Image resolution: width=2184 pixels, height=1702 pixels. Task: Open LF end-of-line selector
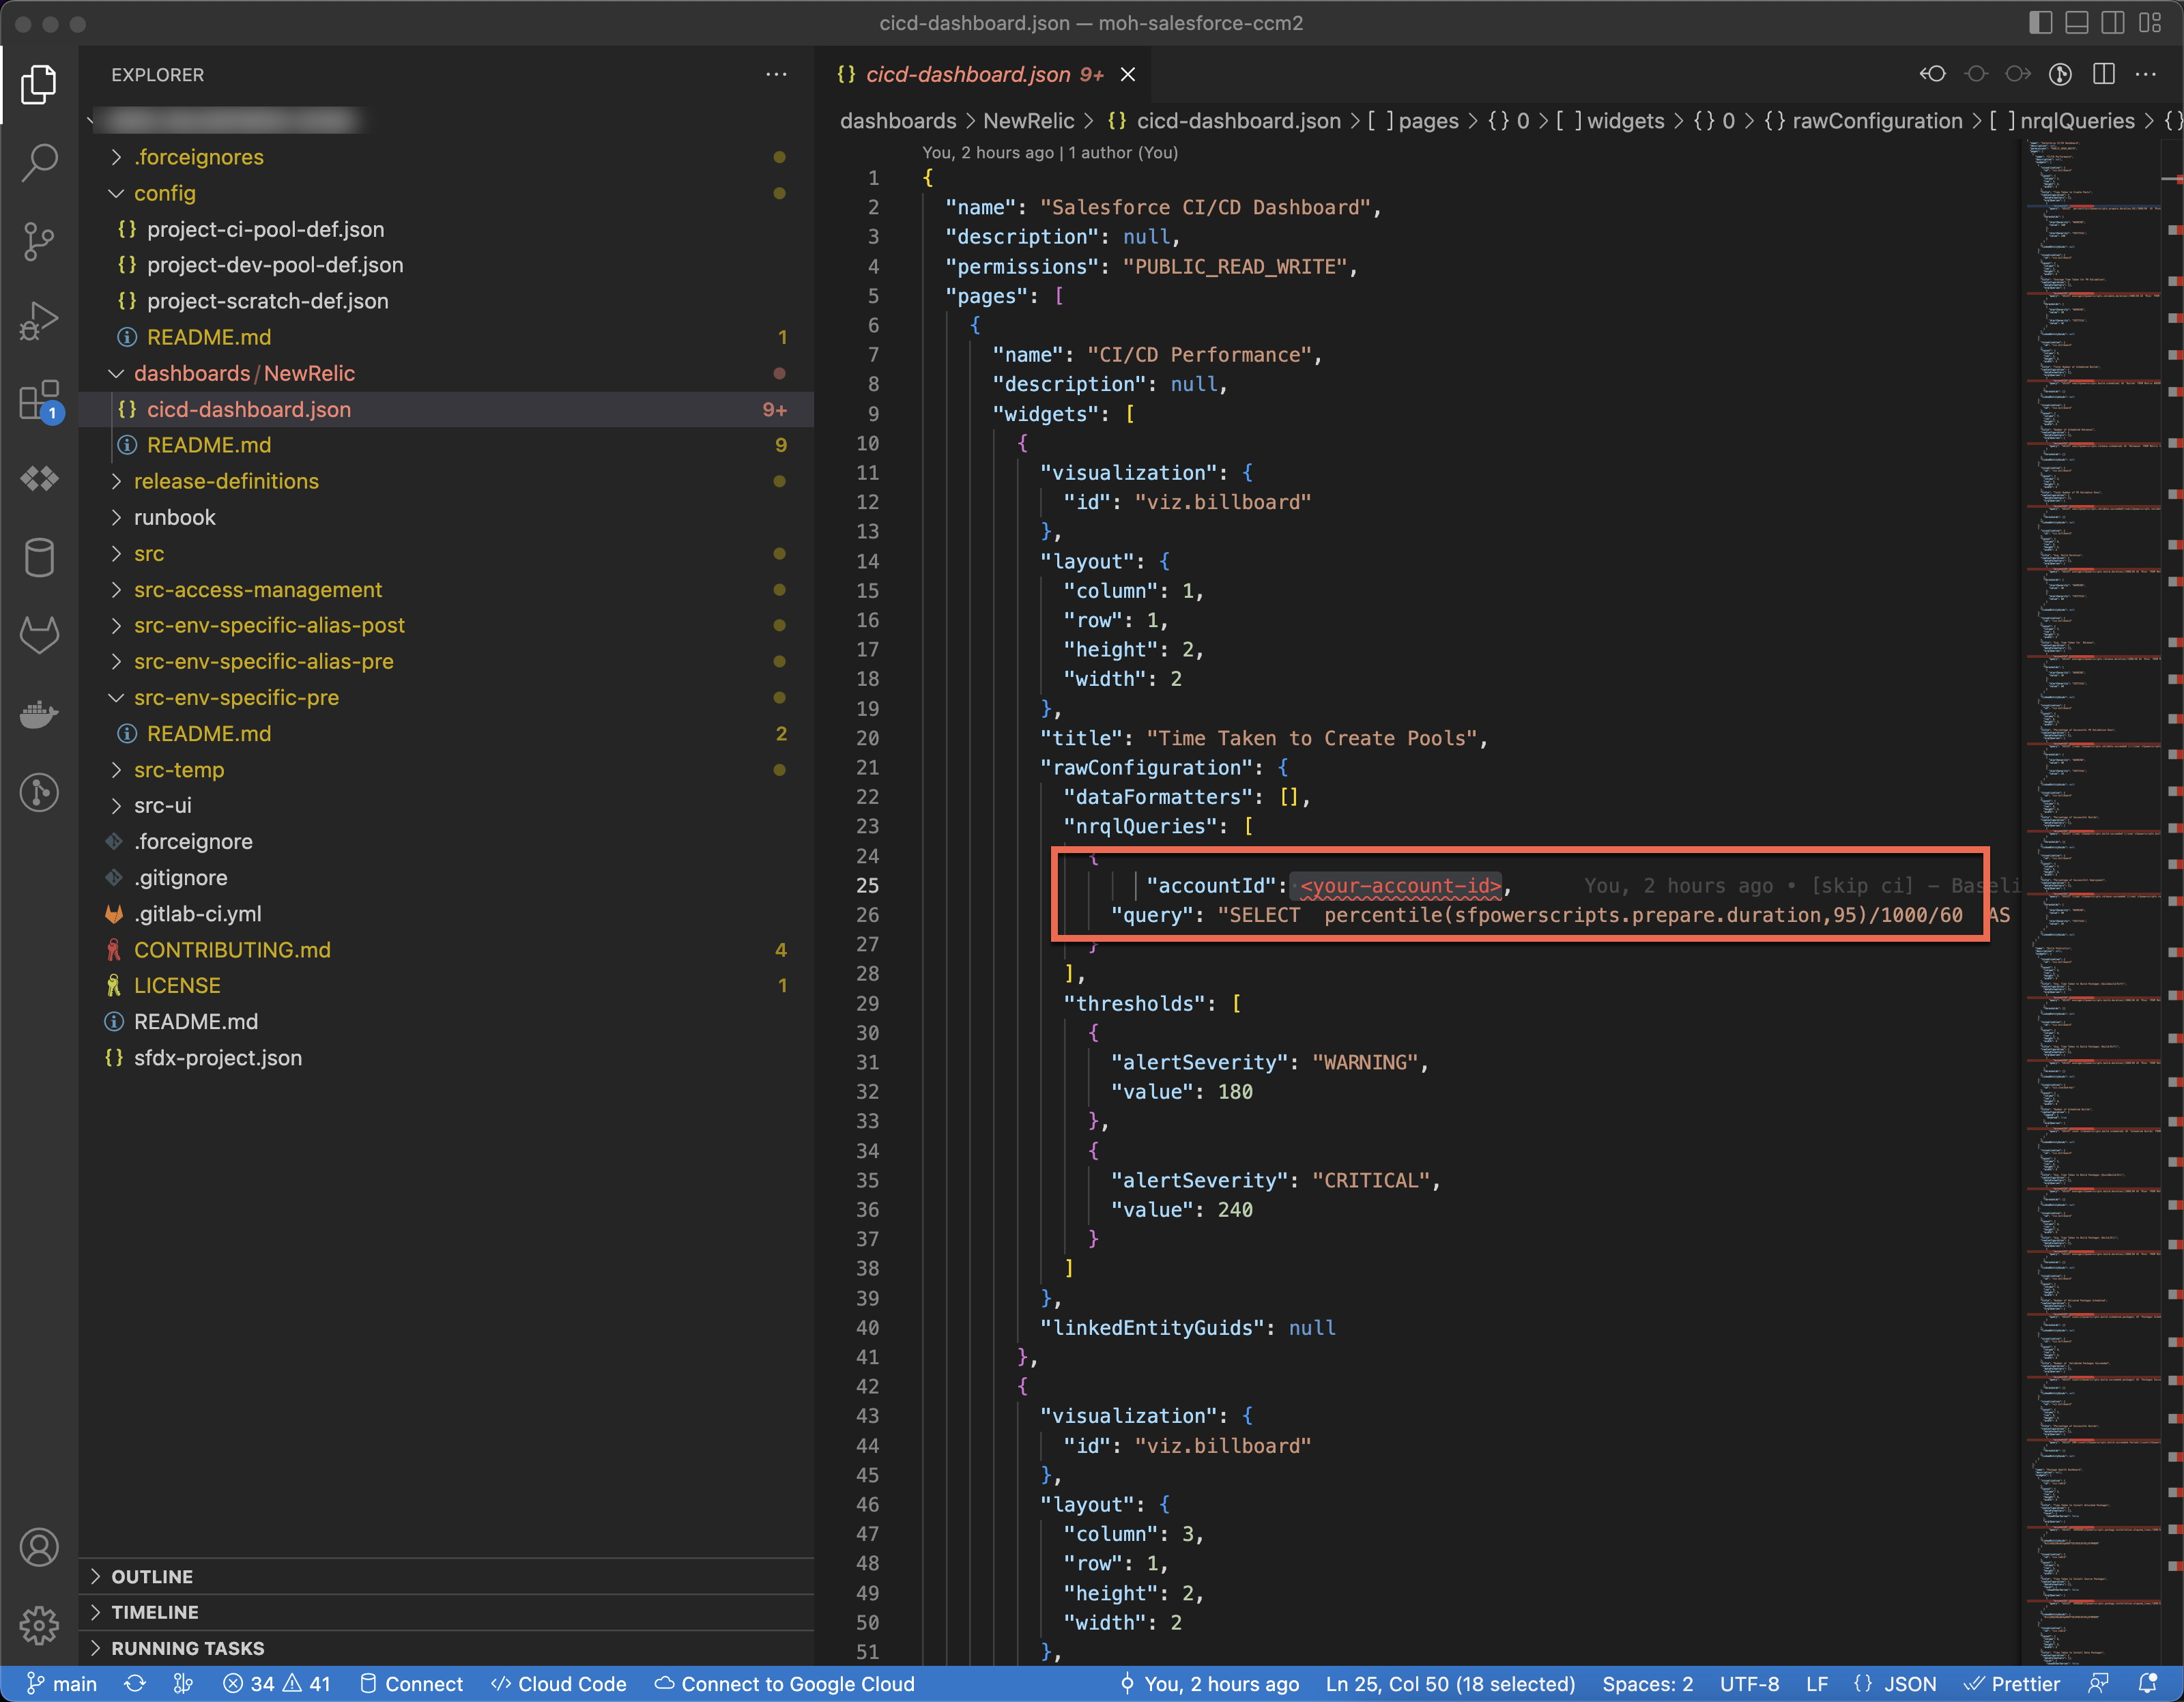[1817, 1684]
